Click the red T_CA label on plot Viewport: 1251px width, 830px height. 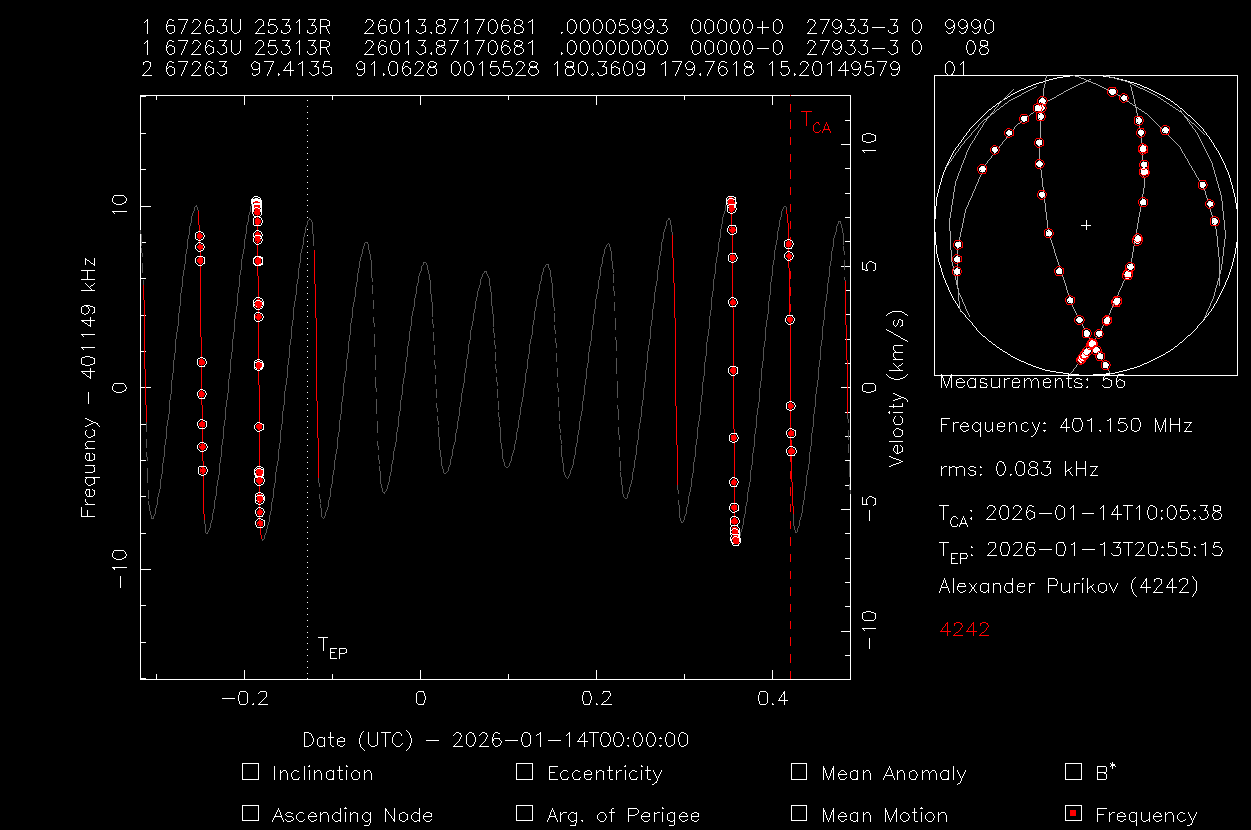coord(815,122)
